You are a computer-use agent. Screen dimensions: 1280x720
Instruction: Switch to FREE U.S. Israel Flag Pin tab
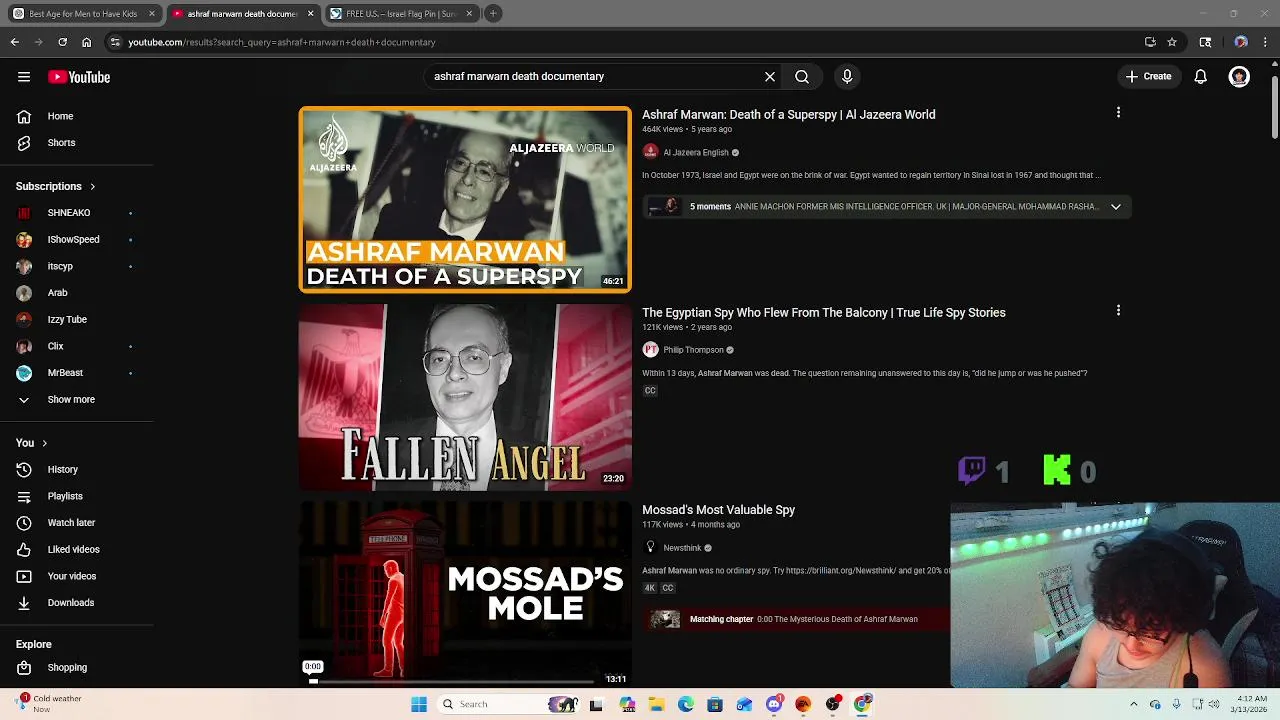point(400,14)
